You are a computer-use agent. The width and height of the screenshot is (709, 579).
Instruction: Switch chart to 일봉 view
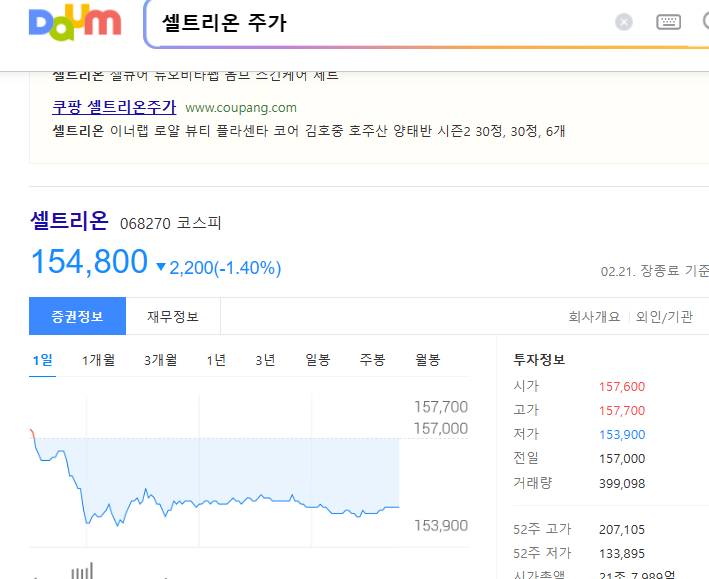(318, 361)
